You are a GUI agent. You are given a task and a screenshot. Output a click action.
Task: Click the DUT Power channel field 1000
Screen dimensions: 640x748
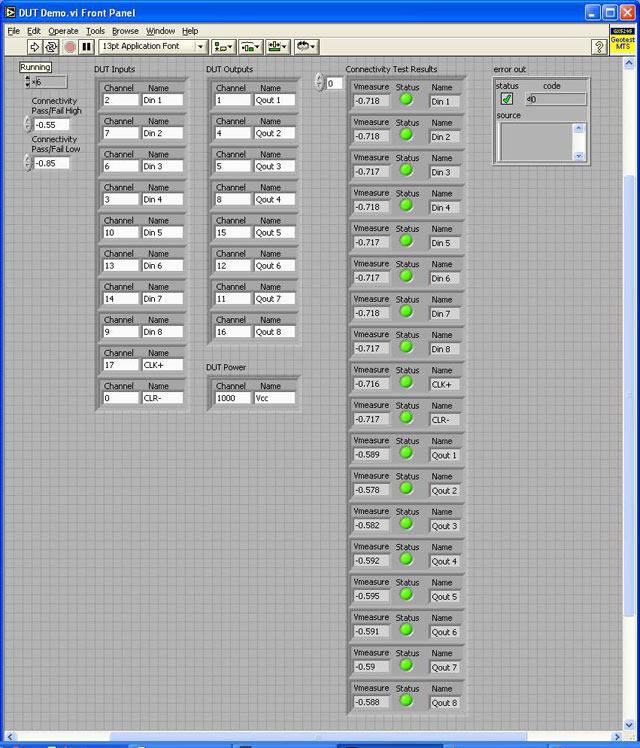[x=233, y=398]
